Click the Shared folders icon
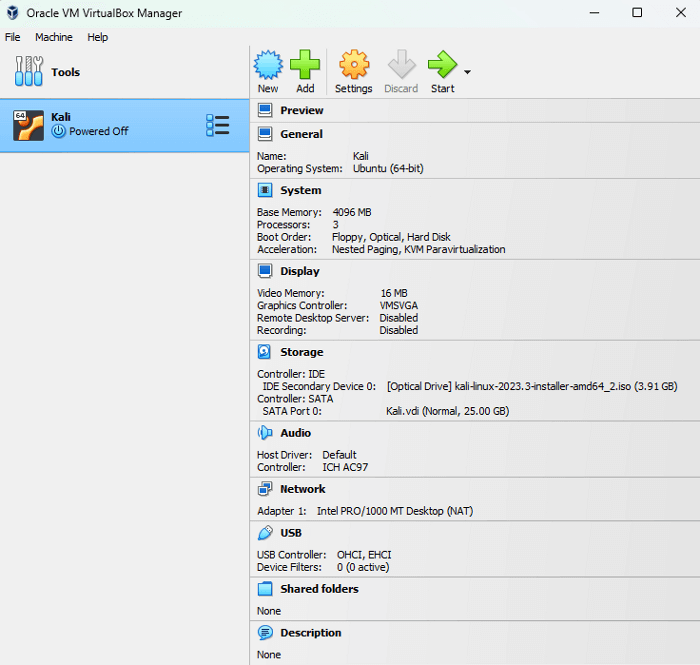This screenshot has height=665, width=700. pos(265,589)
